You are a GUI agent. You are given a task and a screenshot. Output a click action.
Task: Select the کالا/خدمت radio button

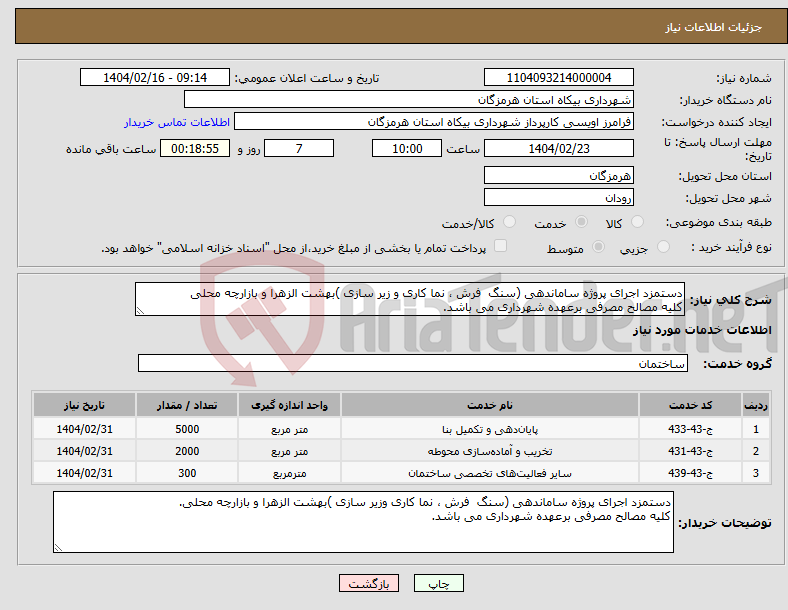coord(509,222)
